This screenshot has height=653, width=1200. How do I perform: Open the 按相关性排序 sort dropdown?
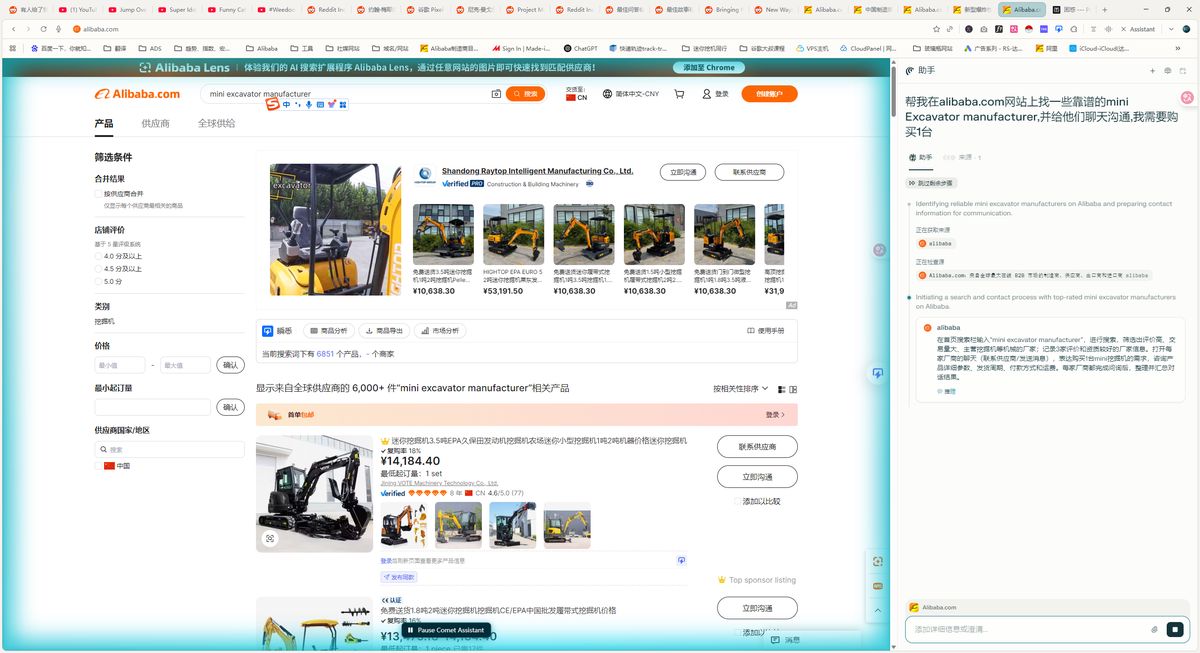[738, 388]
